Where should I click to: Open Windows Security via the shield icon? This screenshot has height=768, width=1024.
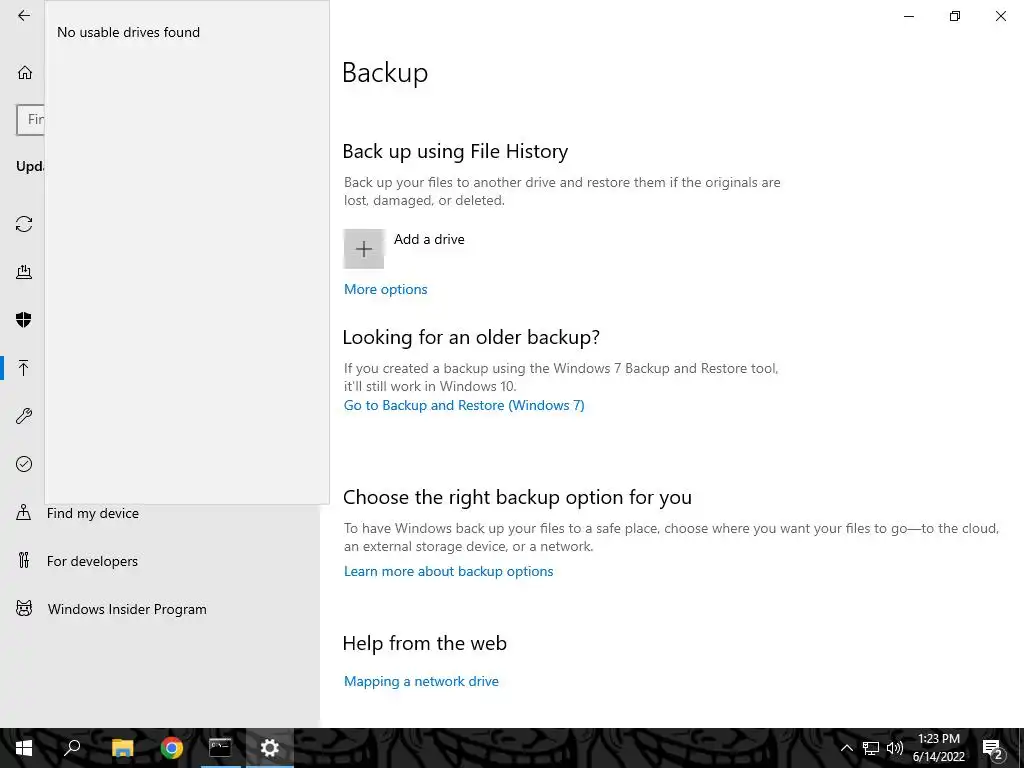(24, 319)
